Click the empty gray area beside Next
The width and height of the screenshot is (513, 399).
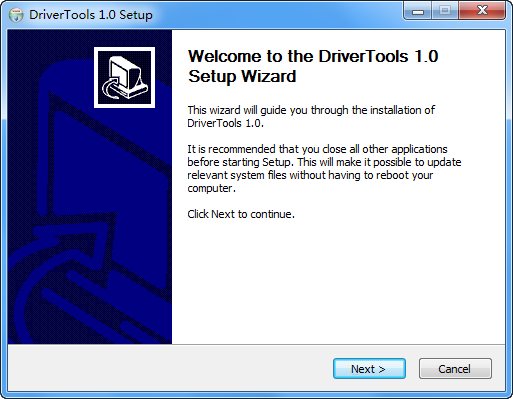coord(167,368)
